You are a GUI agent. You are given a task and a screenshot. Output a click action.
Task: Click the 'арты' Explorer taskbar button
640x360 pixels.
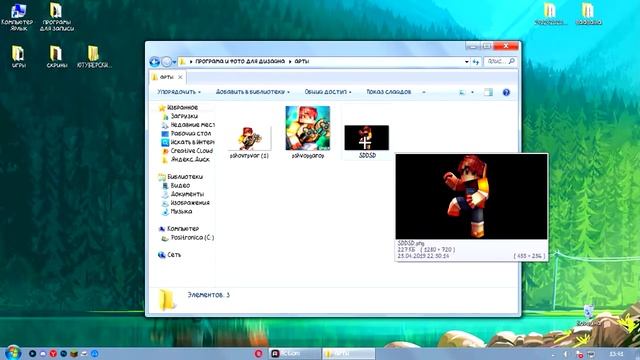point(348,353)
